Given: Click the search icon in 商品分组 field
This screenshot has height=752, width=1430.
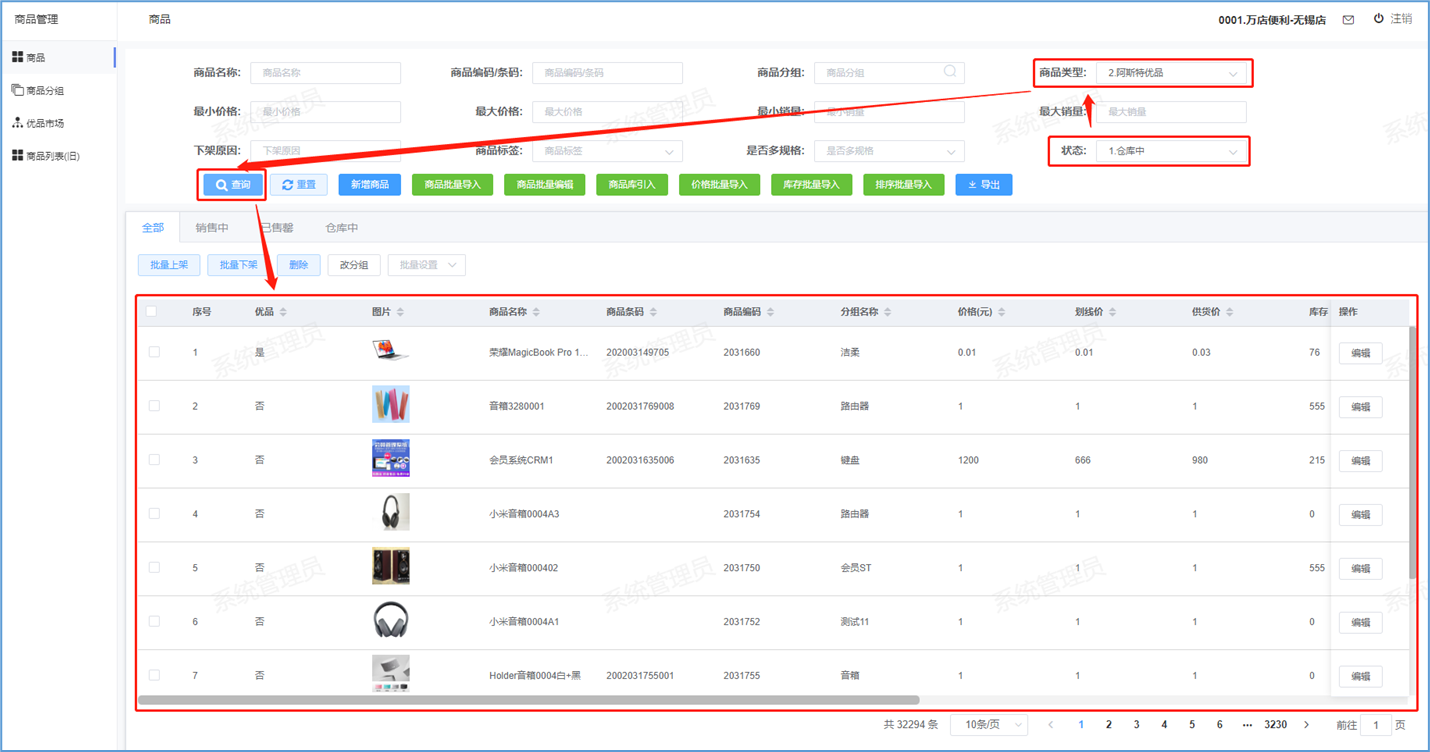Looking at the screenshot, I should point(950,72).
